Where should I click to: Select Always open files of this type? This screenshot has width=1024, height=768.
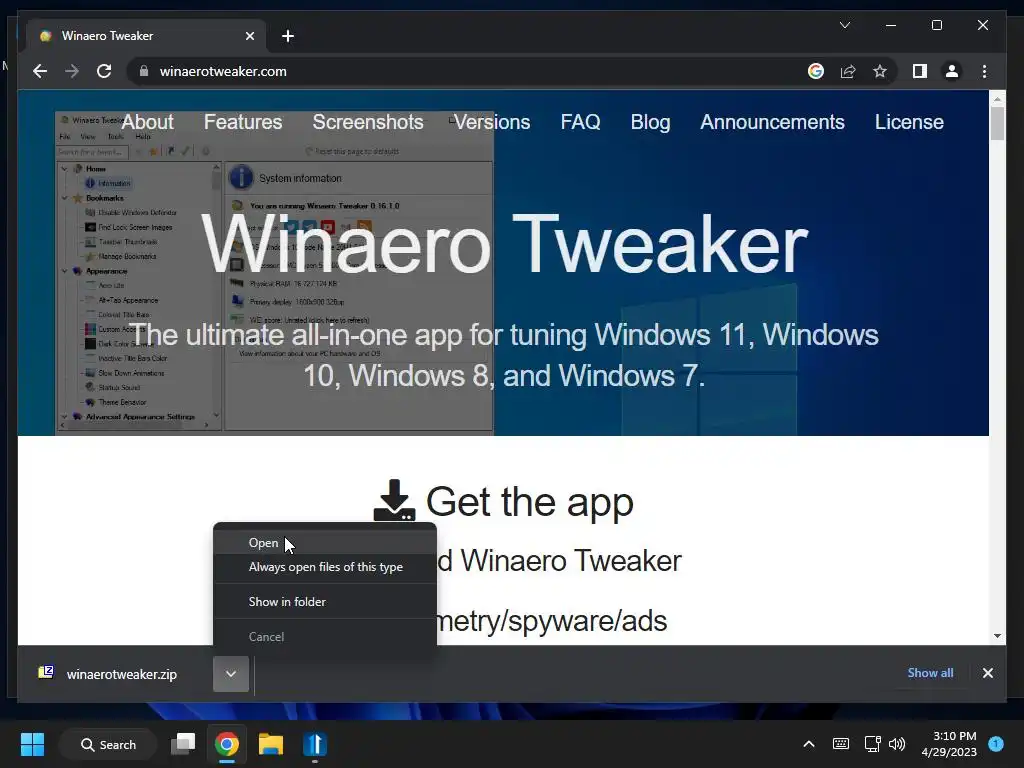[x=325, y=567]
